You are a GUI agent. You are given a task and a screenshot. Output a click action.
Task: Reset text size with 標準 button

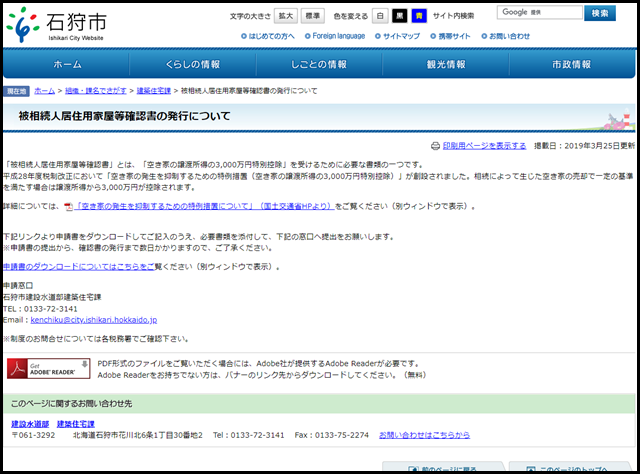coord(313,16)
